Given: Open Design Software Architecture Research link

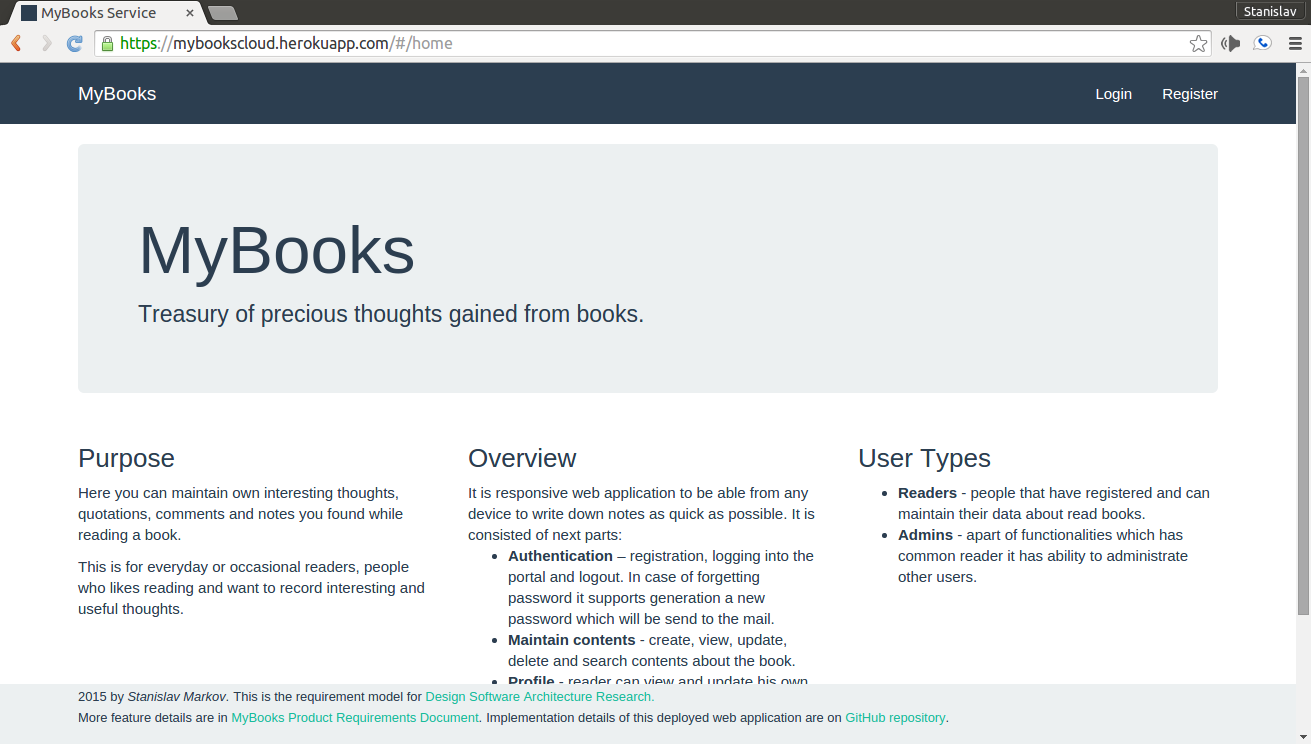Looking at the screenshot, I should click(540, 697).
